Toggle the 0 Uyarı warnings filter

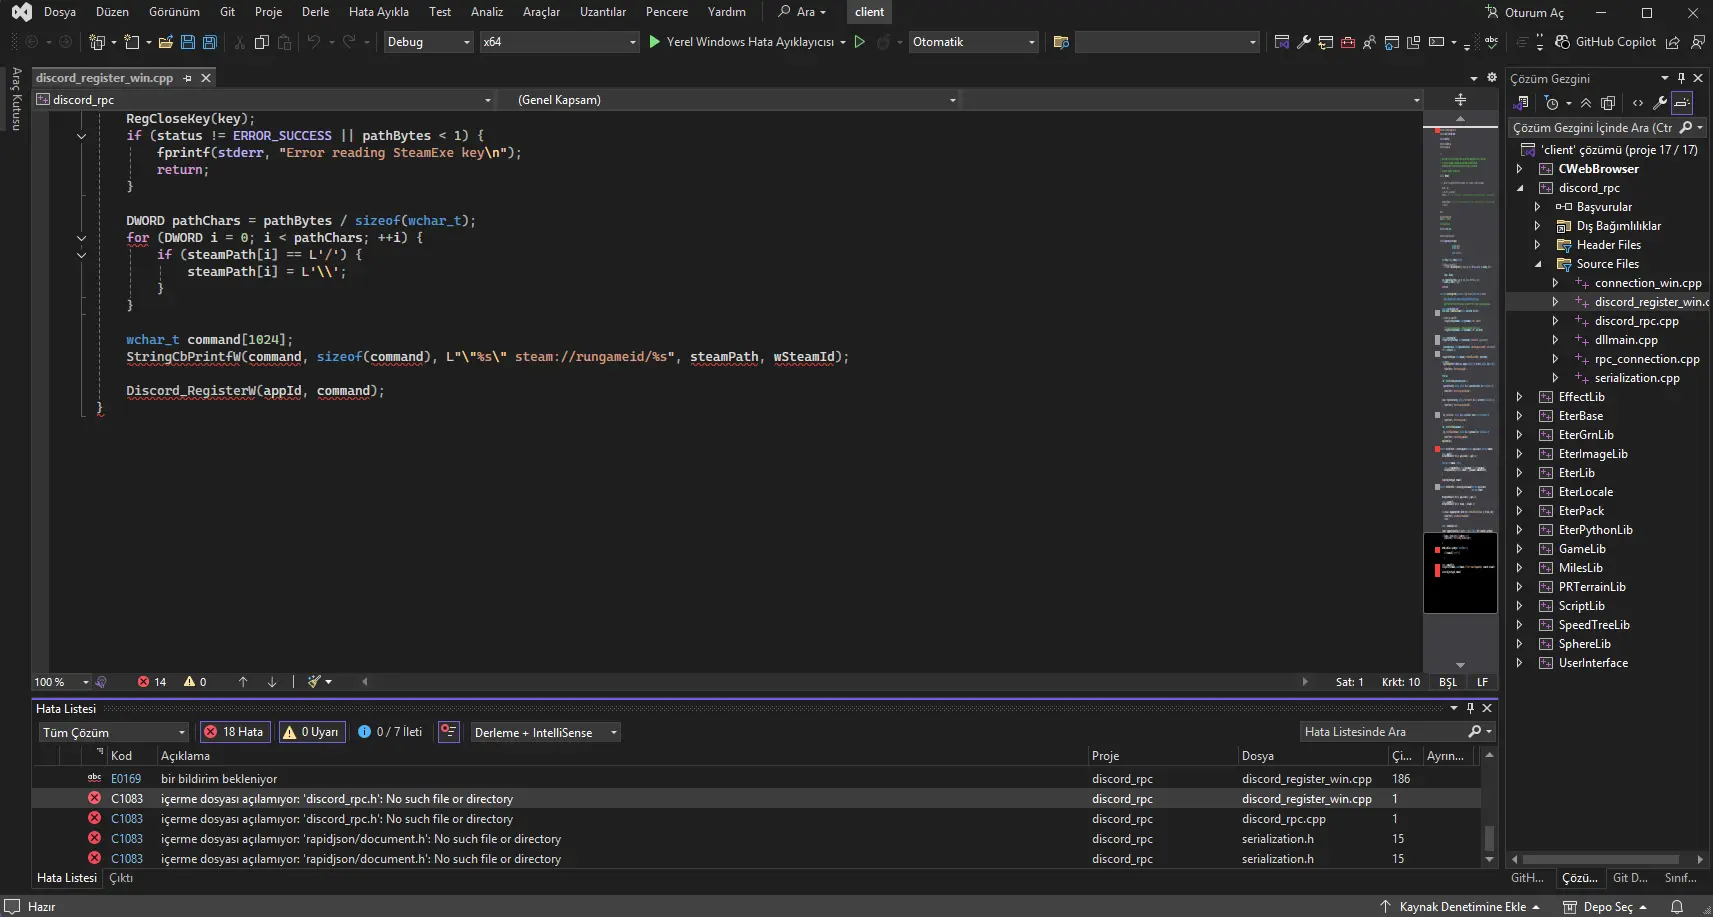tap(312, 732)
